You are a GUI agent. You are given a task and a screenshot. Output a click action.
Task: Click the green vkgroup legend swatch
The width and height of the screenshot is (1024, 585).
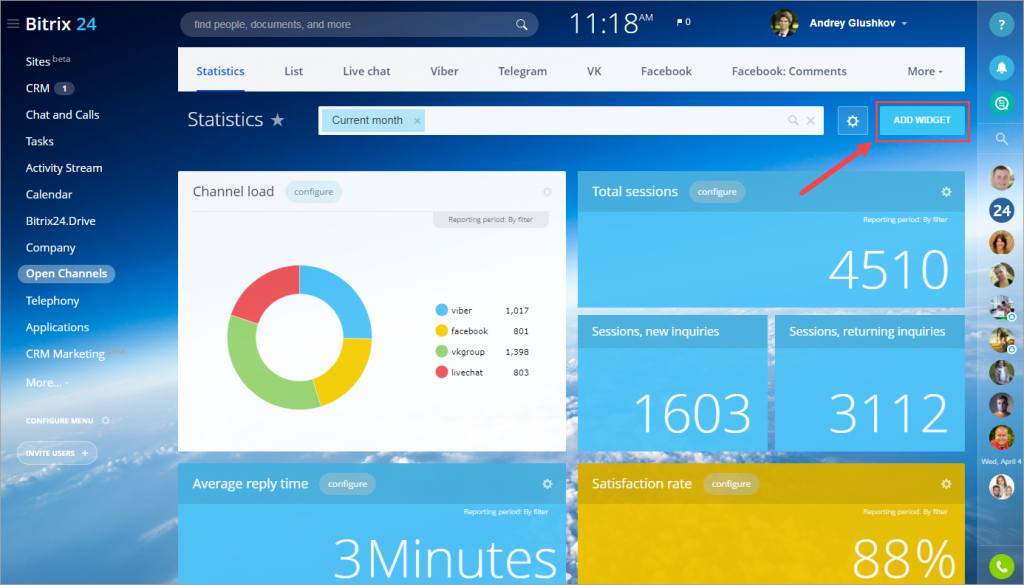point(441,351)
